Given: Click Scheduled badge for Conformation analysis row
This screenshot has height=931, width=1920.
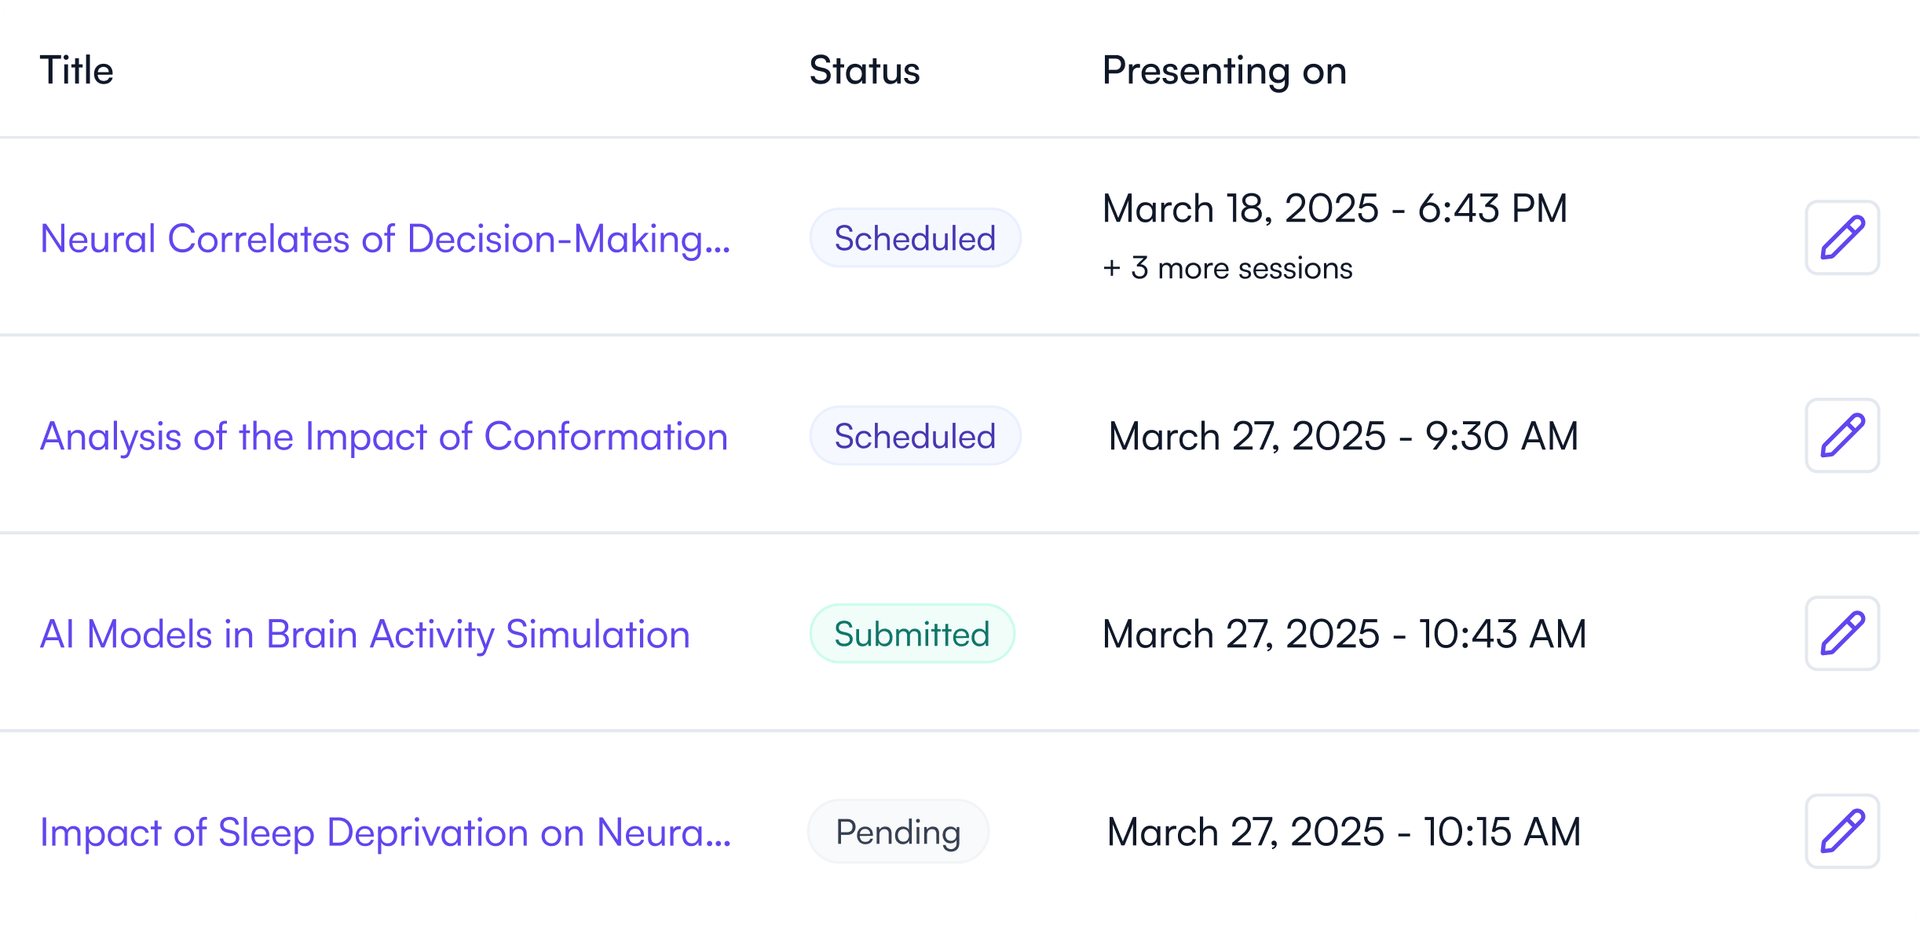Looking at the screenshot, I should 915,437.
